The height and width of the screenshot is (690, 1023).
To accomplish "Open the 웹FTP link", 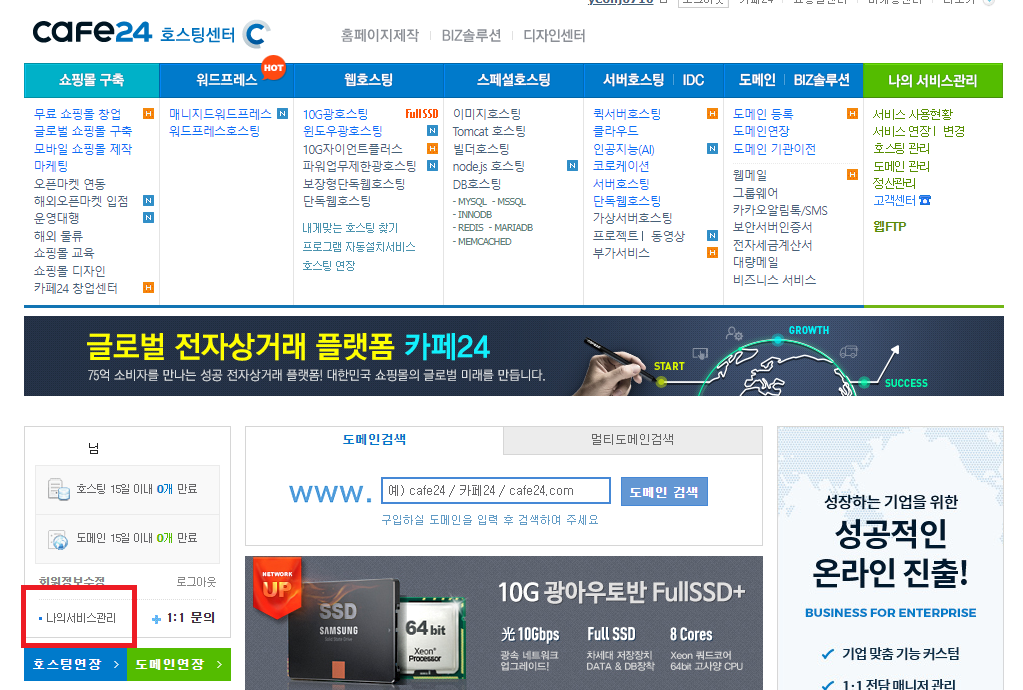I will [x=890, y=226].
